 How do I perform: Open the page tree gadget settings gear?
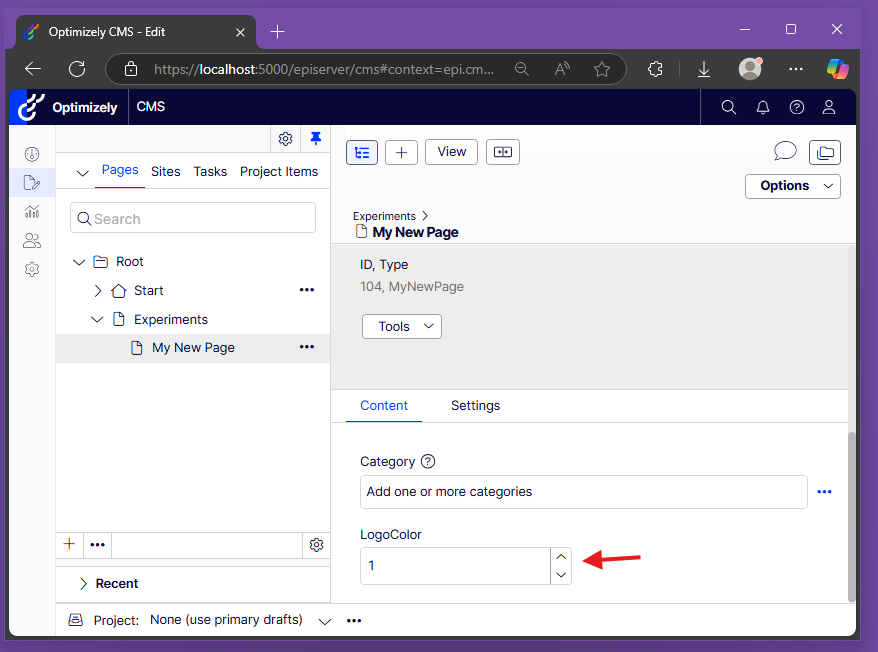316,544
